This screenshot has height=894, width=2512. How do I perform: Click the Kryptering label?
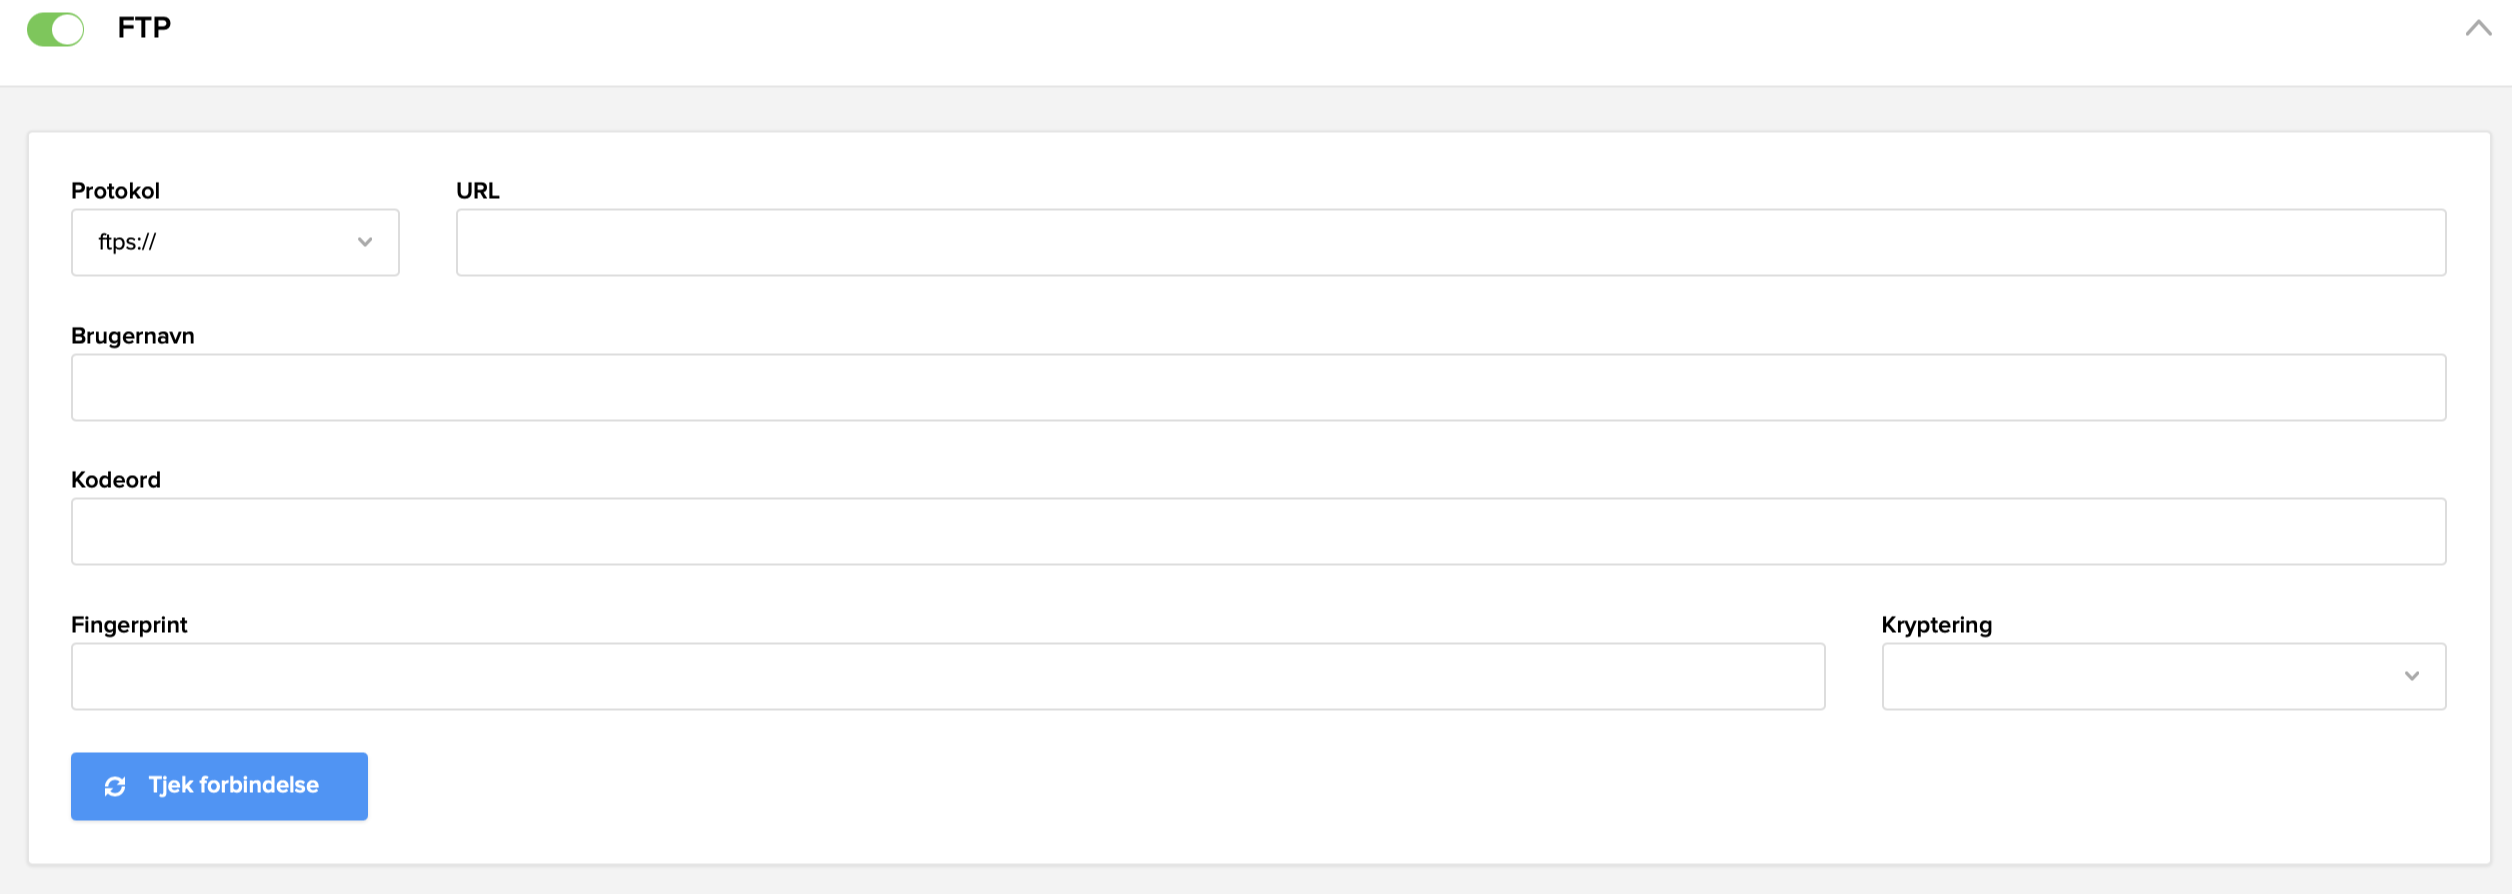(x=1936, y=625)
